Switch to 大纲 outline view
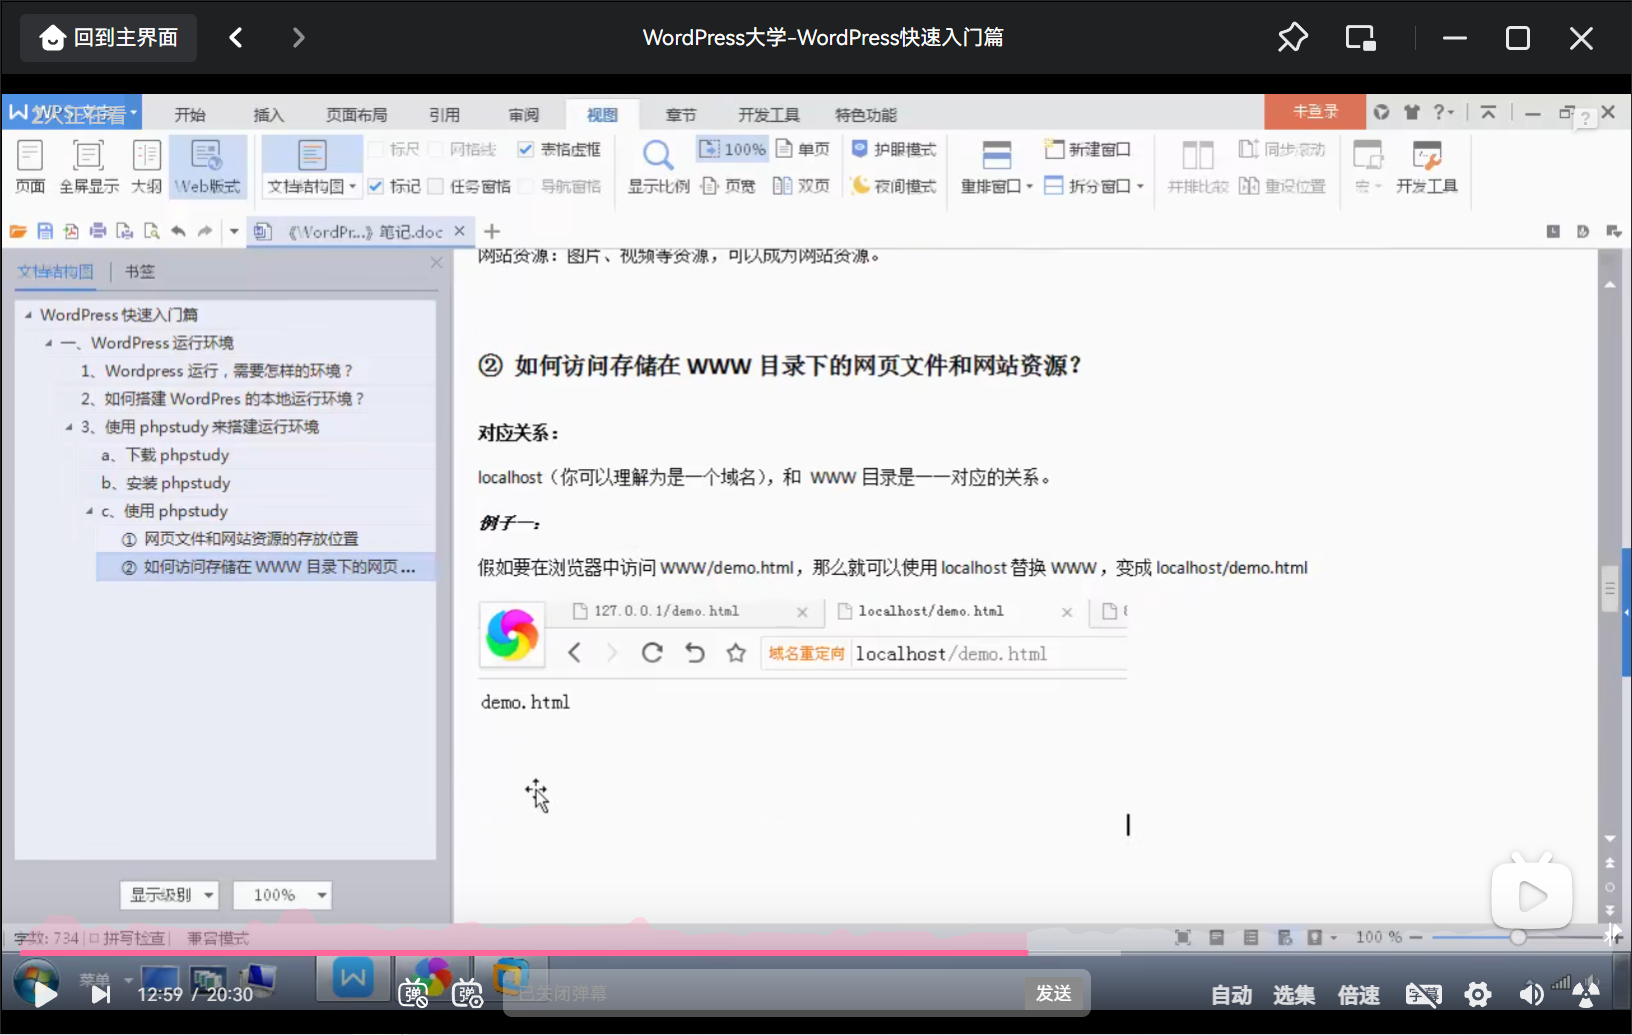 pos(146,167)
